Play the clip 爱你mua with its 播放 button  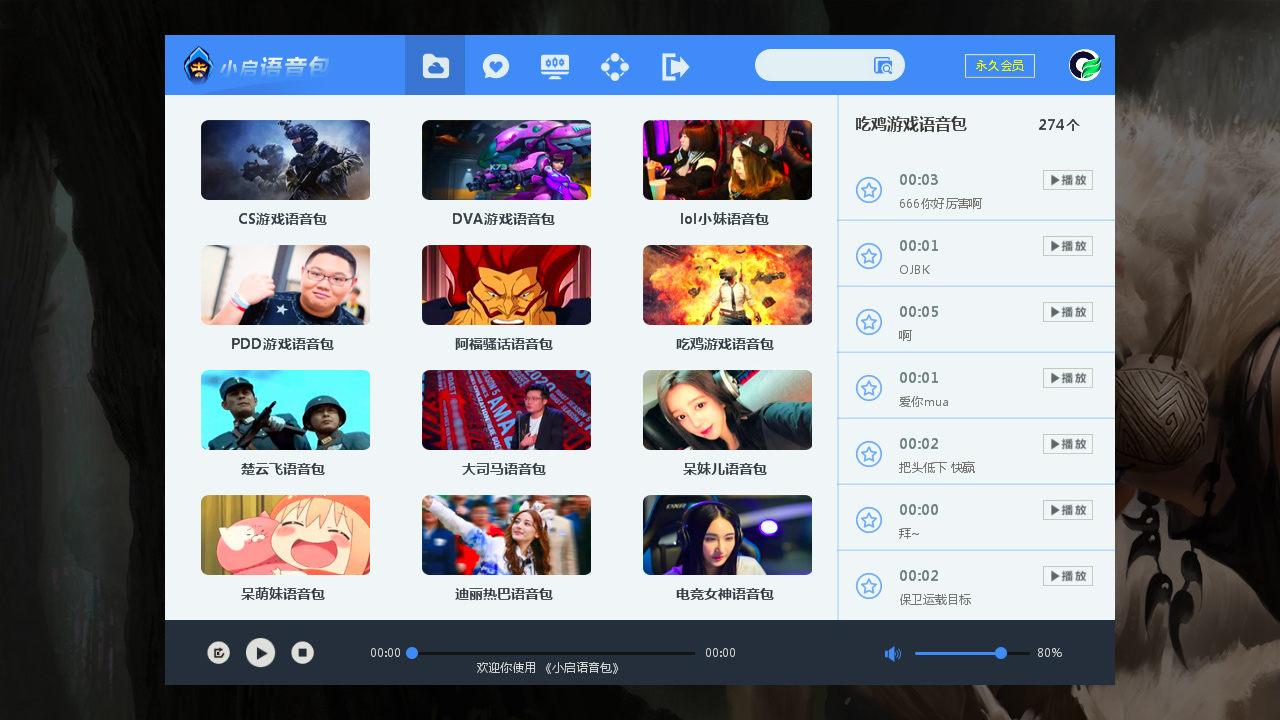[x=1067, y=378]
